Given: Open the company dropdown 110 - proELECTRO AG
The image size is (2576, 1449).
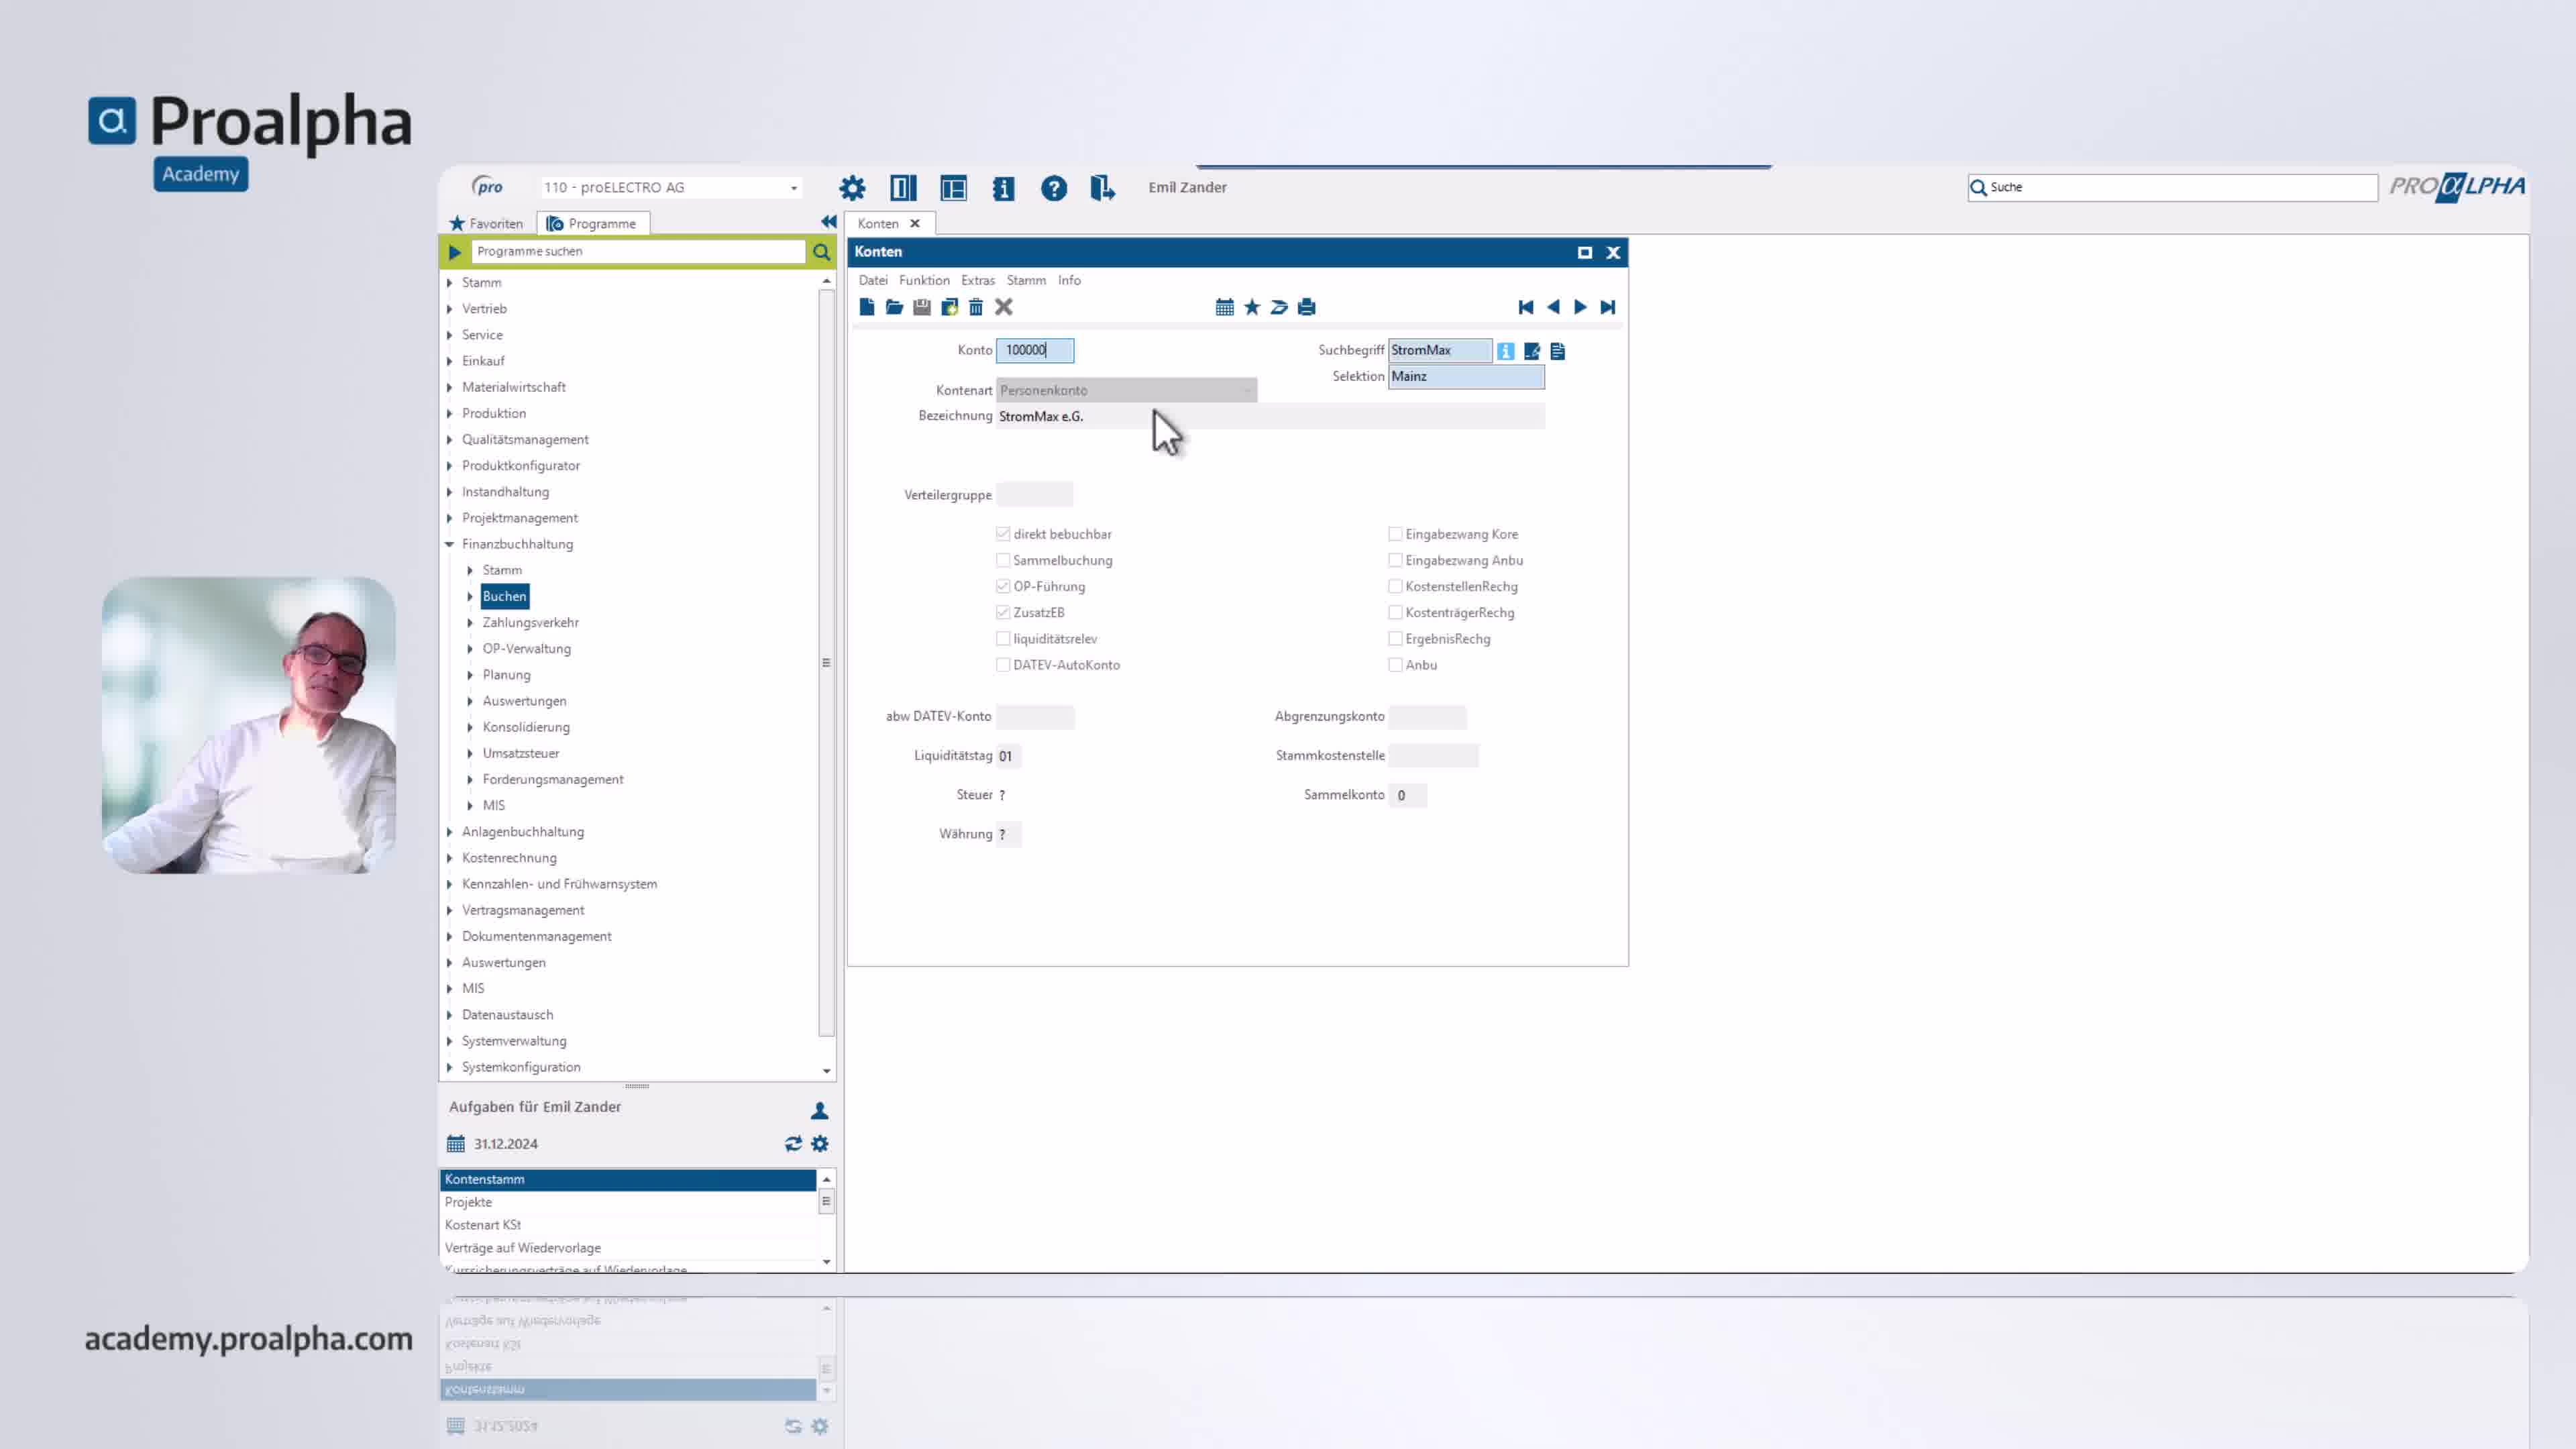Looking at the screenshot, I should 671,187.
